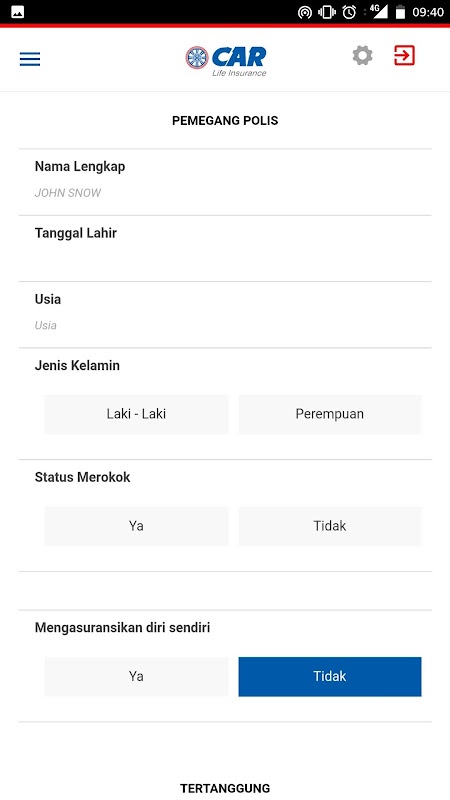Choose Ya for Status Merokok
Image resolution: width=450 pixels, height=800 pixels.
(136, 526)
